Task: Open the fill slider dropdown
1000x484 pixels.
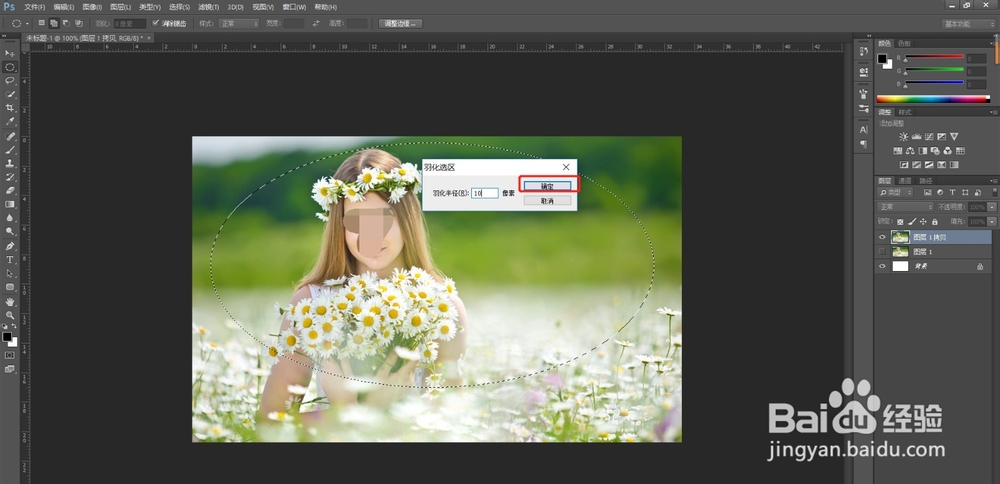Action: [992, 222]
